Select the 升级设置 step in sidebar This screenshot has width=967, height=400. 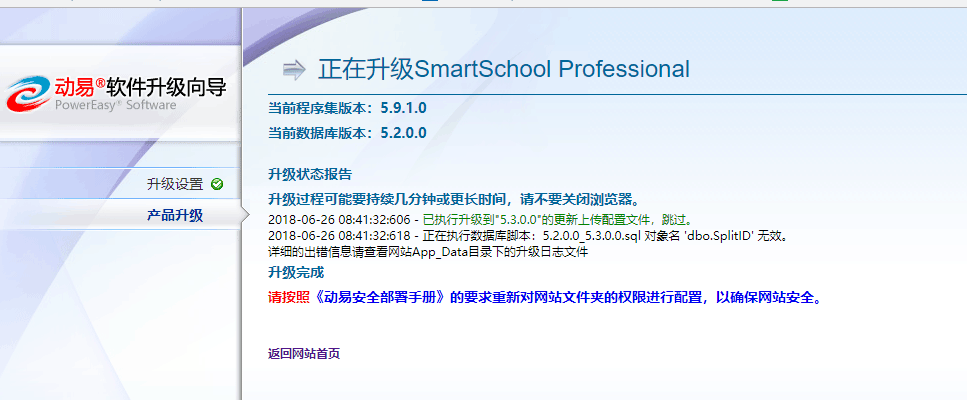[x=175, y=184]
